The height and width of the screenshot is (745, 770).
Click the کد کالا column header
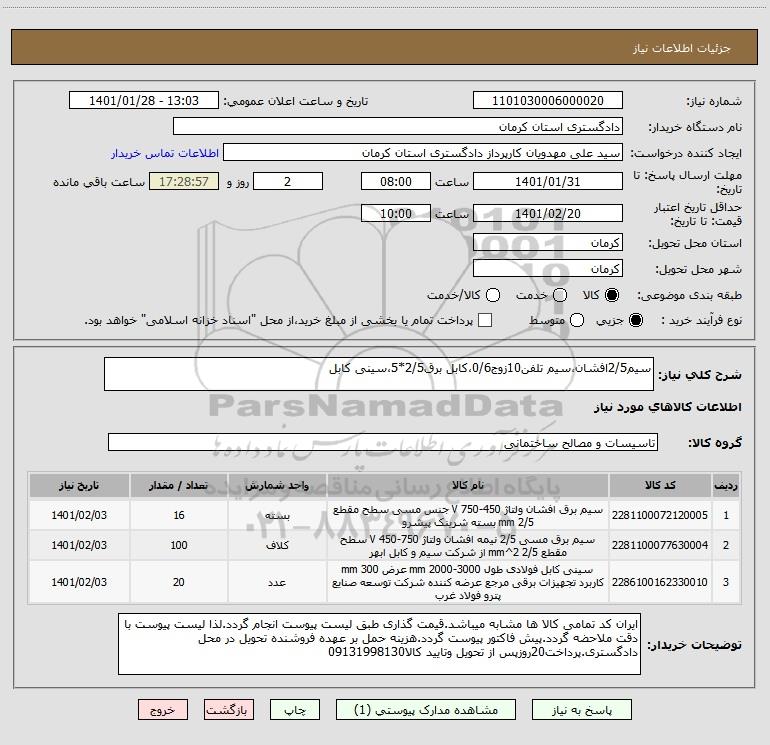(x=660, y=486)
